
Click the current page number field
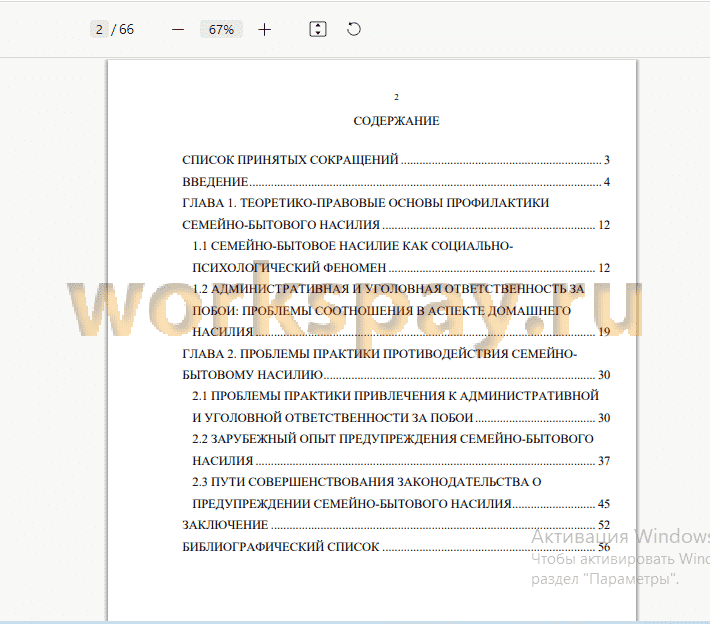(99, 29)
